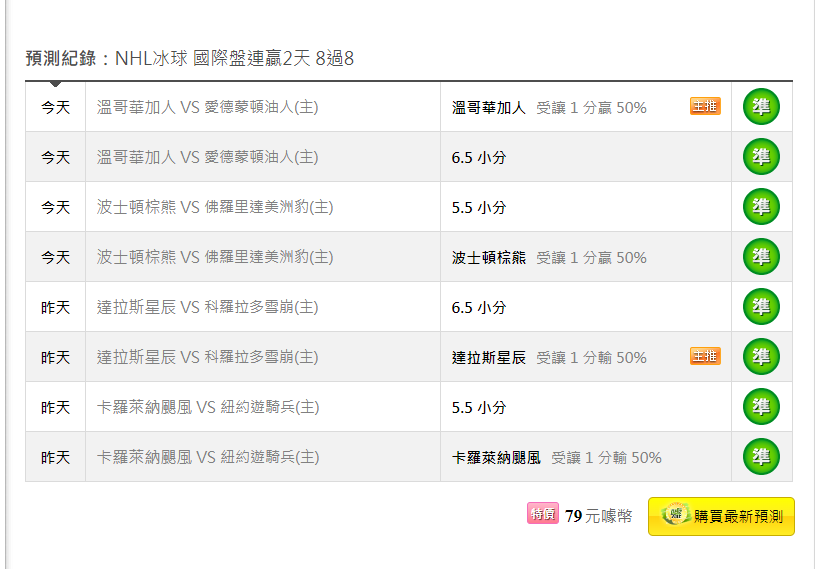
Task: Click the green 準 icon for Vancouver 6.5 小分 row
Action: (761, 157)
